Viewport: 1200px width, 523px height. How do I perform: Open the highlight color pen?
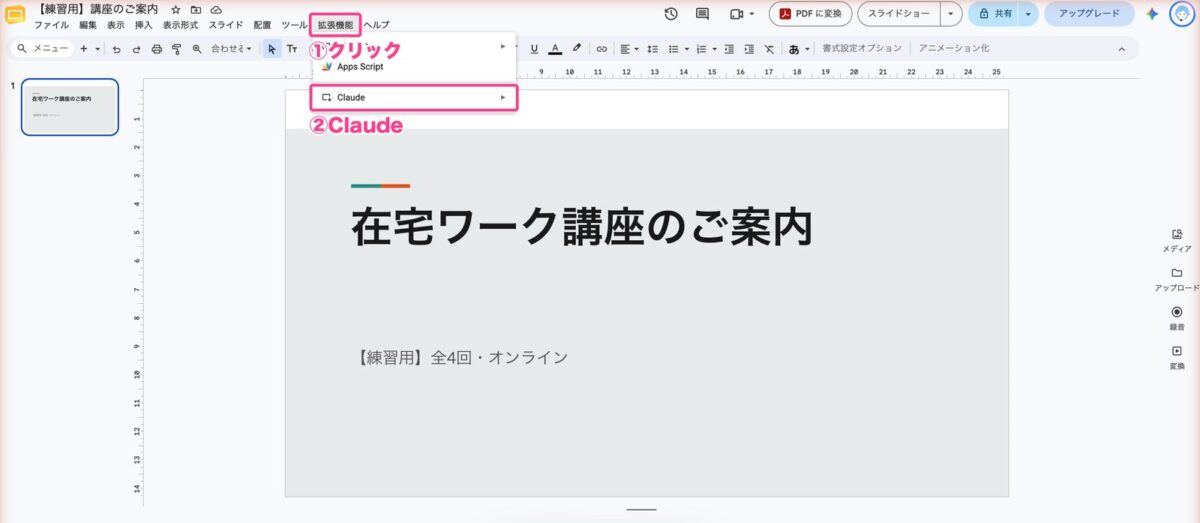pos(577,48)
